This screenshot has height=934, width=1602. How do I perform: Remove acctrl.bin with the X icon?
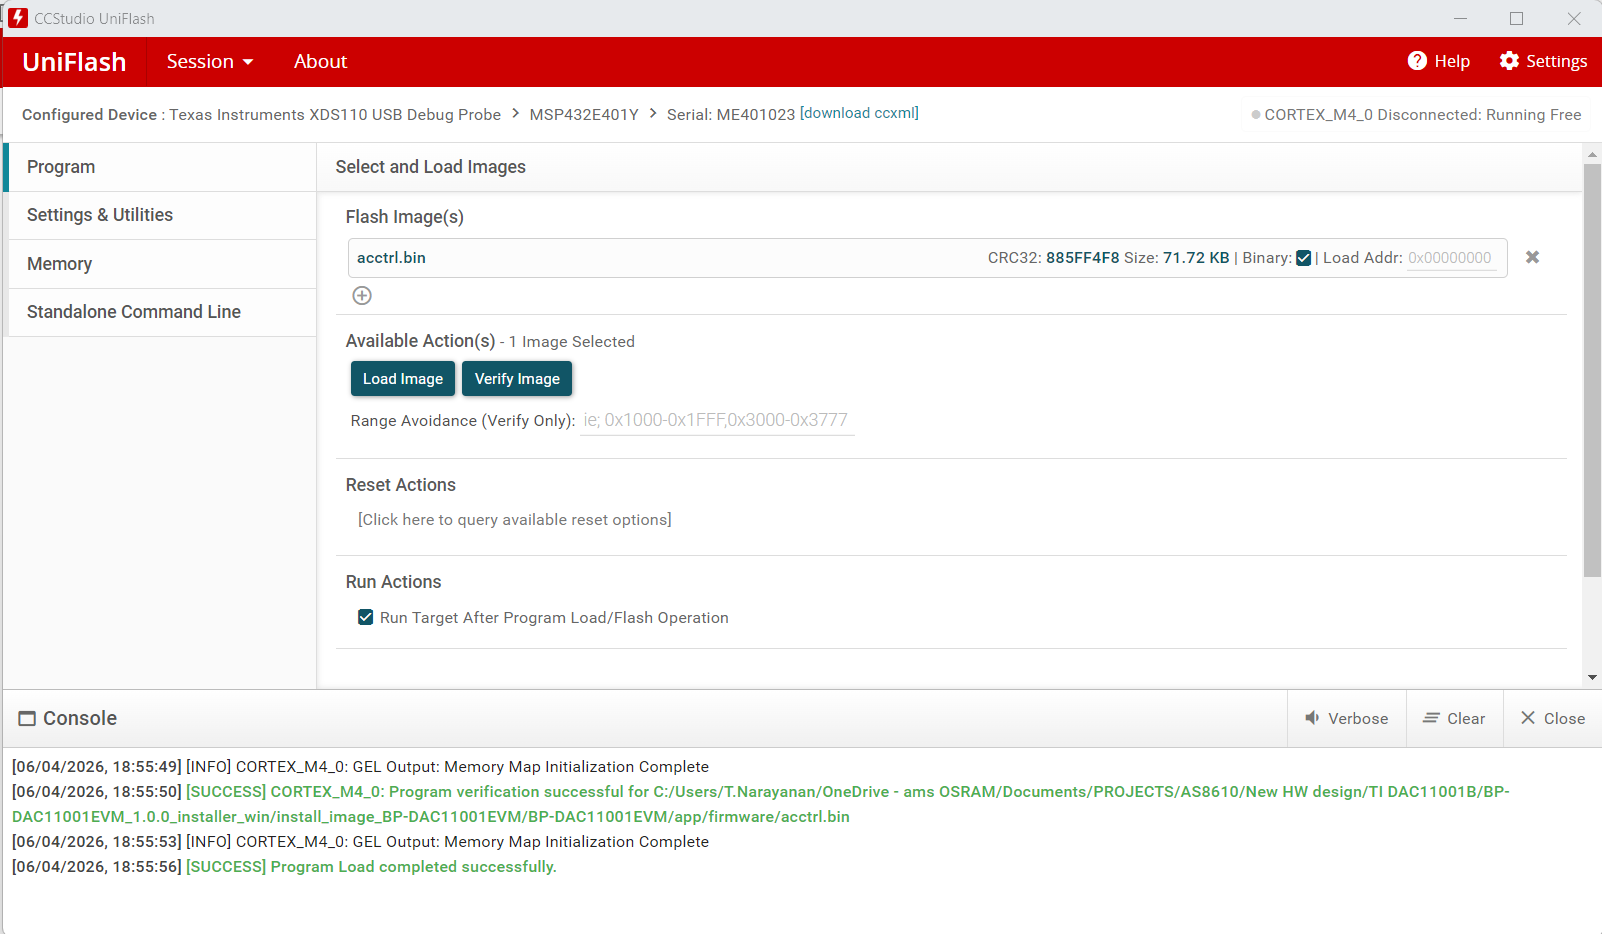pyautogui.click(x=1532, y=257)
